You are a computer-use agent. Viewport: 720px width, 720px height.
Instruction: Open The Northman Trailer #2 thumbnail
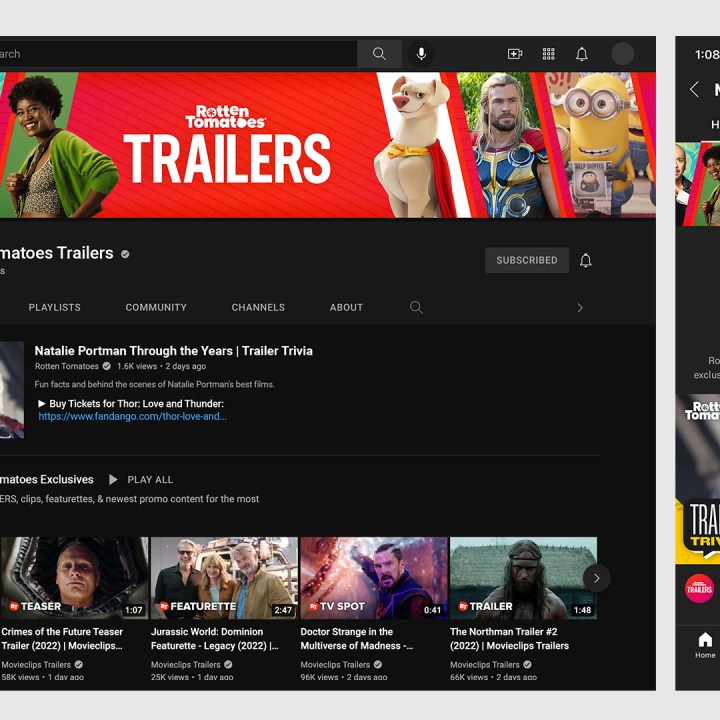pos(523,578)
